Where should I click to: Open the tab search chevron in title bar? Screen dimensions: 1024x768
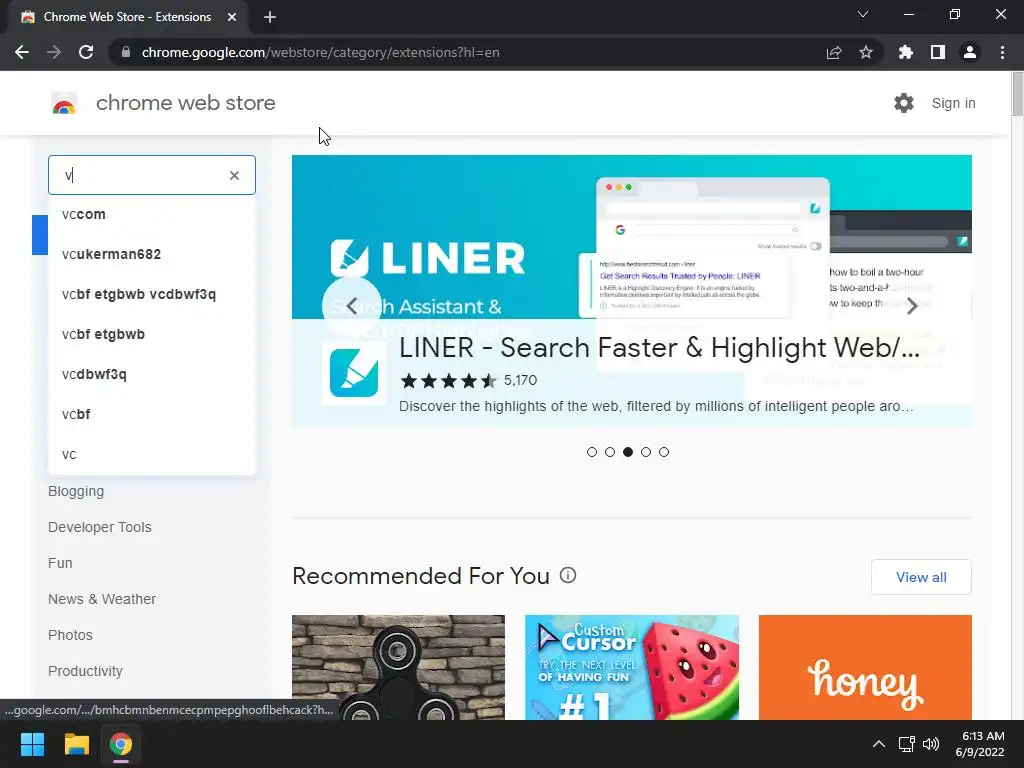click(x=863, y=14)
